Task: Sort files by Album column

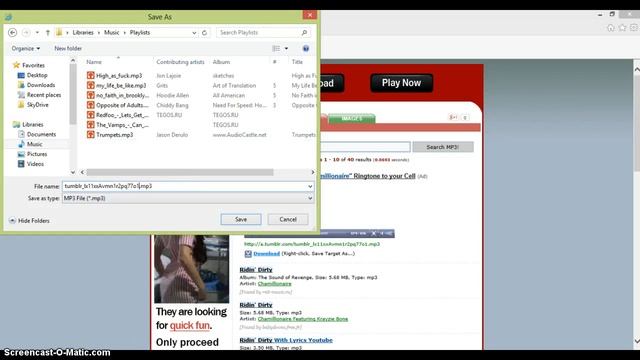Action: pyautogui.click(x=221, y=62)
